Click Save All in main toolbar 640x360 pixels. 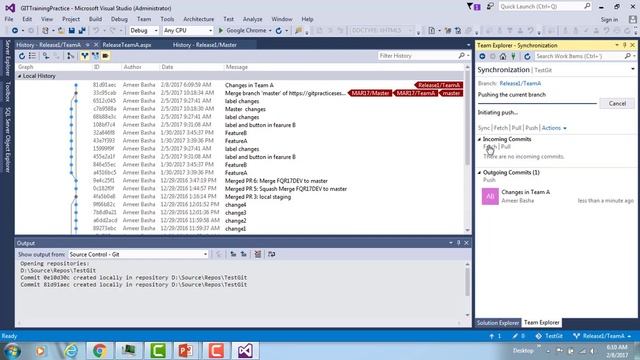[x=82, y=31]
